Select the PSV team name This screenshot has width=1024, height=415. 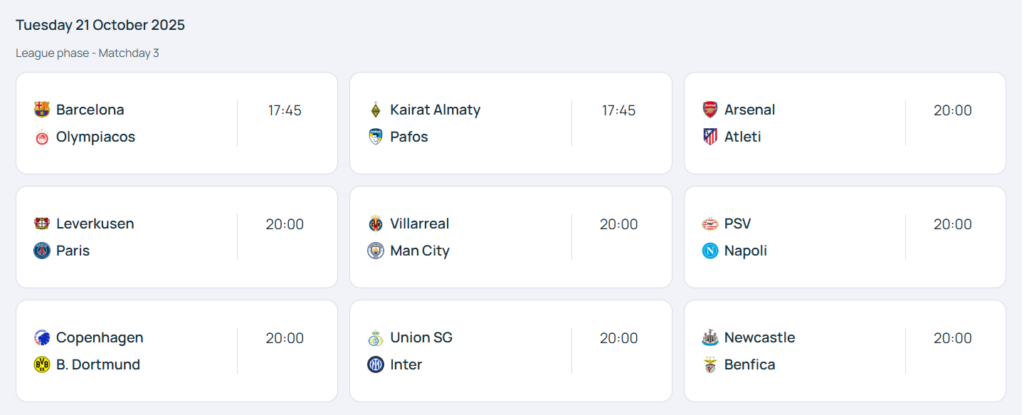click(737, 224)
